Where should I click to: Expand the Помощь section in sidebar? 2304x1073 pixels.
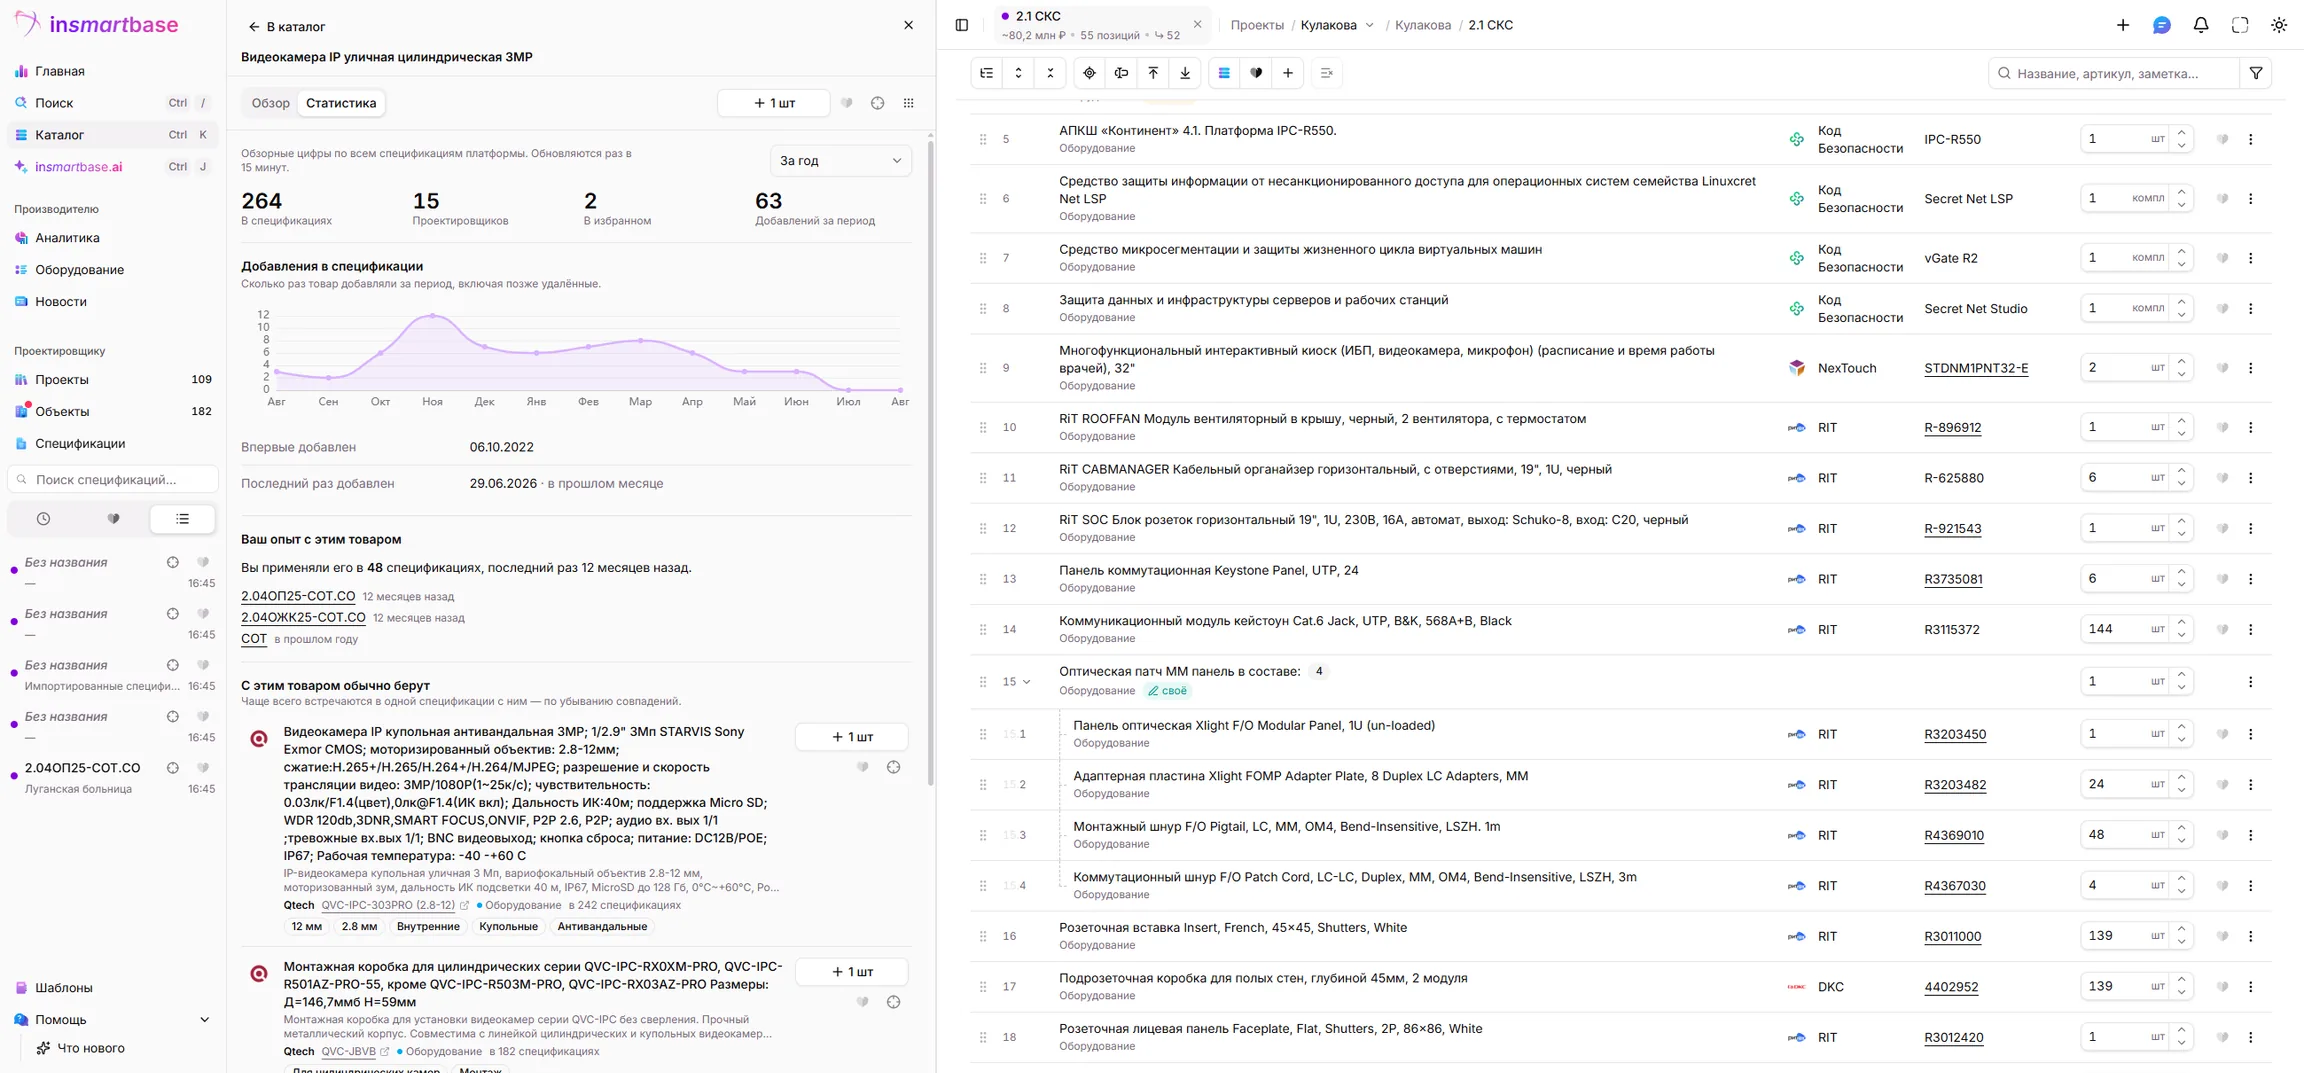tap(112, 1020)
